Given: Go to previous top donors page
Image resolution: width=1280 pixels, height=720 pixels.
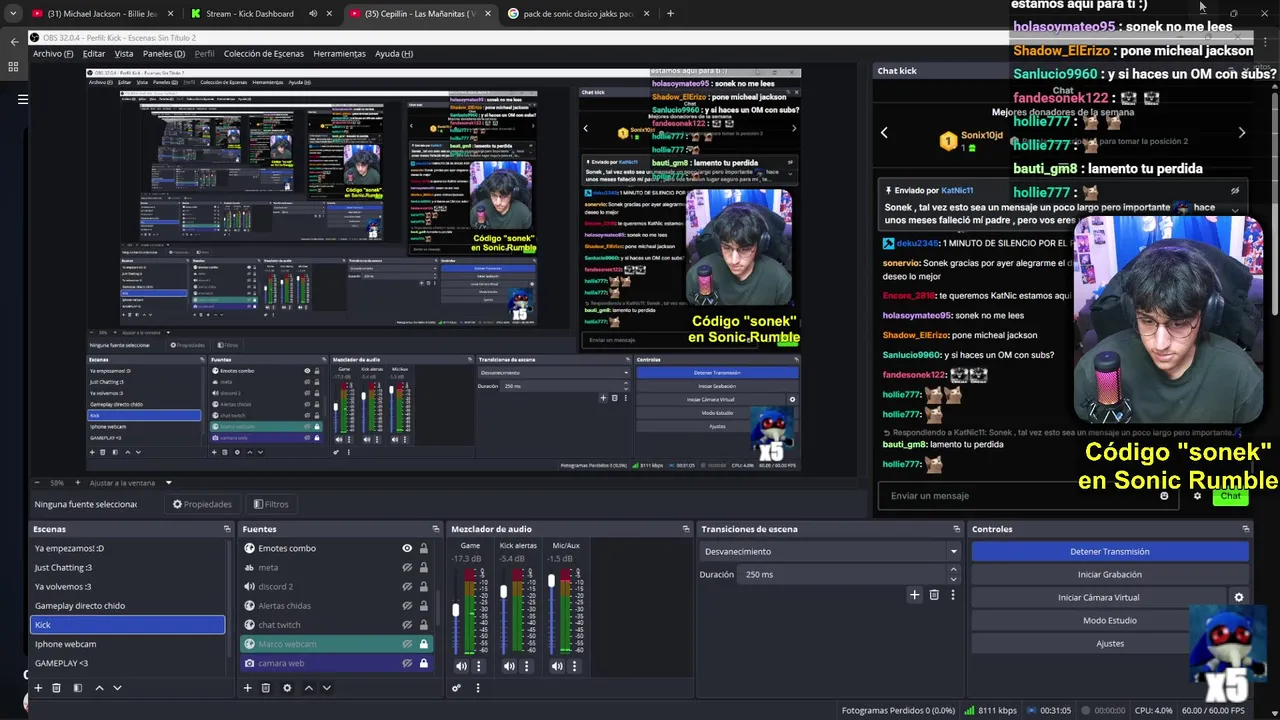Looking at the screenshot, I should (x=884, y=132).
